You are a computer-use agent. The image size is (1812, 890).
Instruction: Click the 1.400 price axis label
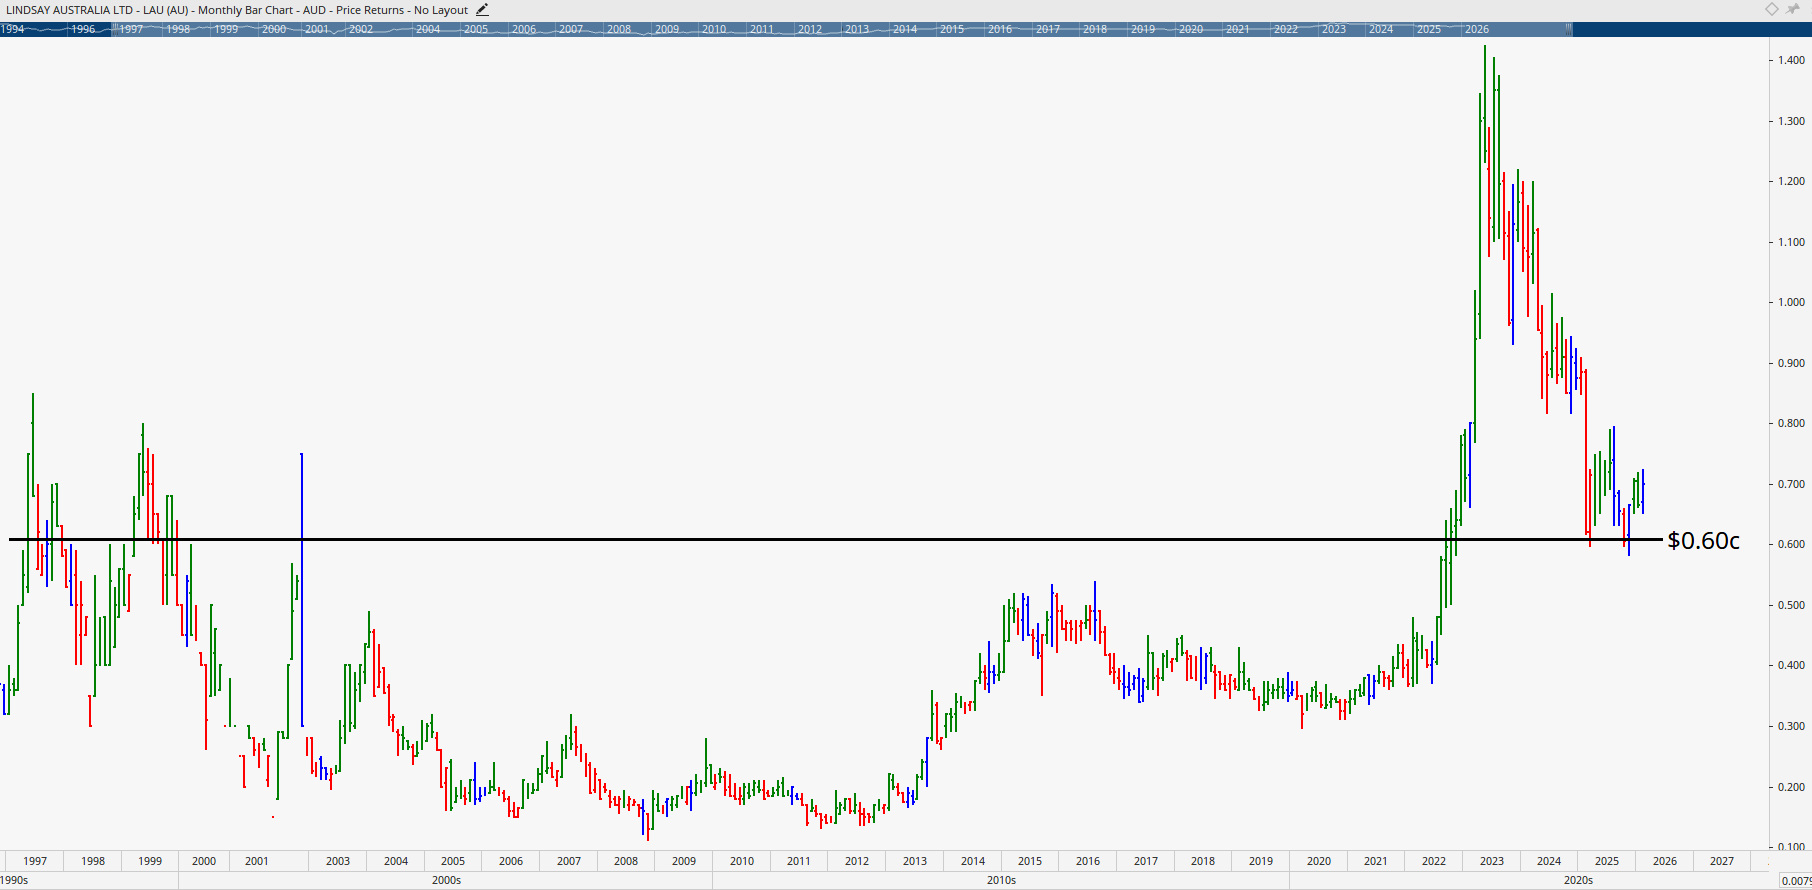pos(1791,60)
